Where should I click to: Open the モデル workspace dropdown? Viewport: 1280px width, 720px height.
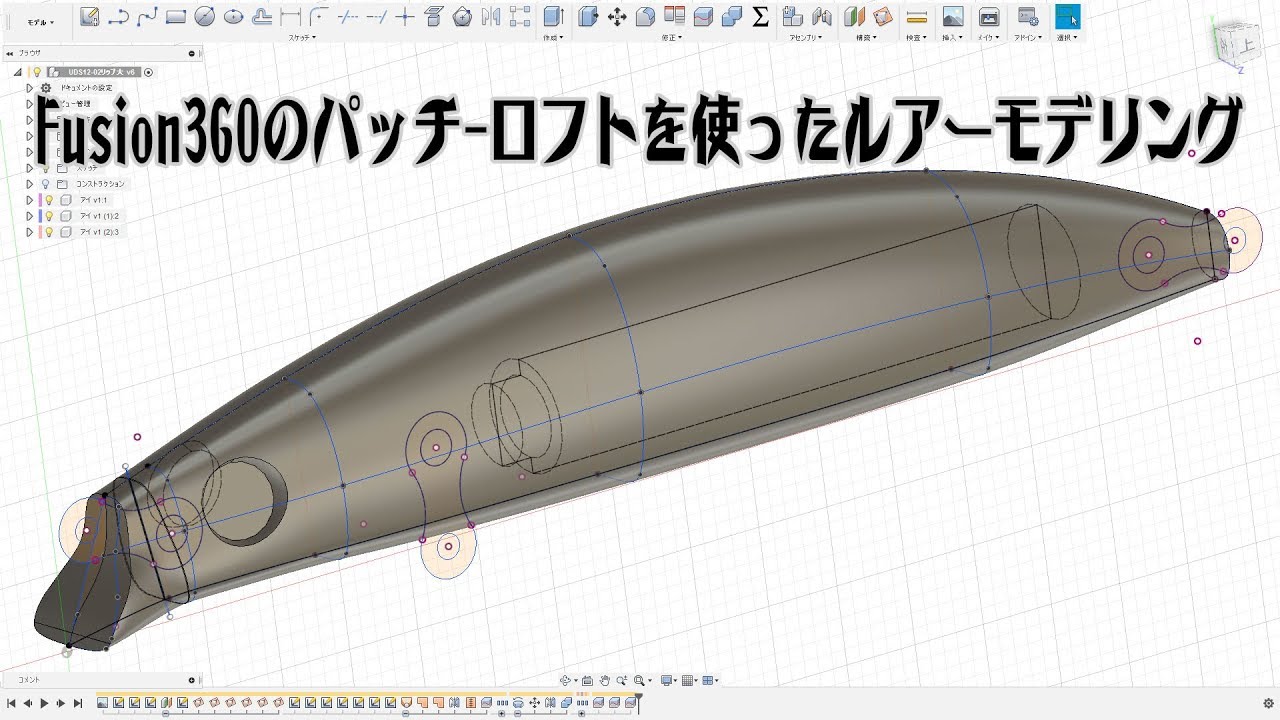click(x=40, y=21)
